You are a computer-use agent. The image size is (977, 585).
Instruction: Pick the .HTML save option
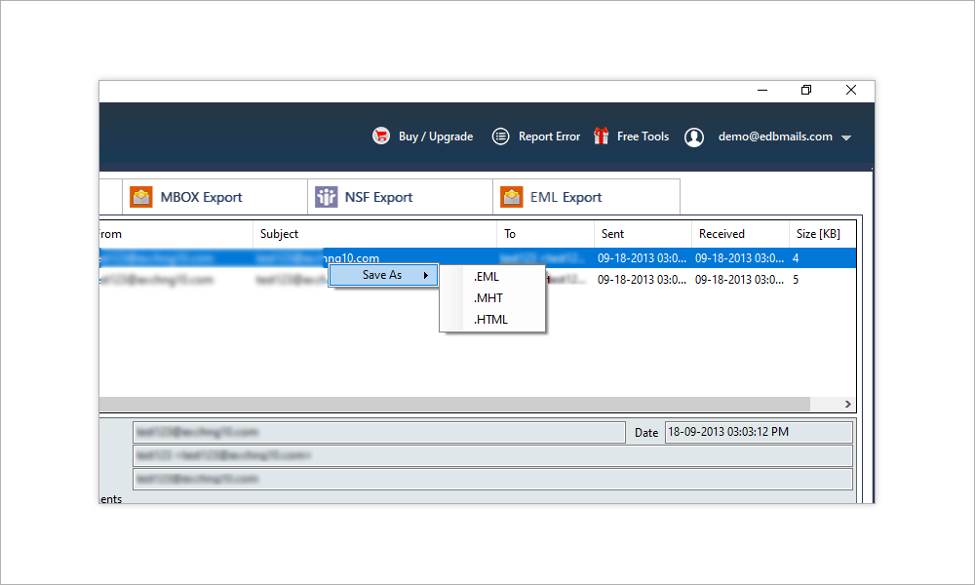(491, 320)
